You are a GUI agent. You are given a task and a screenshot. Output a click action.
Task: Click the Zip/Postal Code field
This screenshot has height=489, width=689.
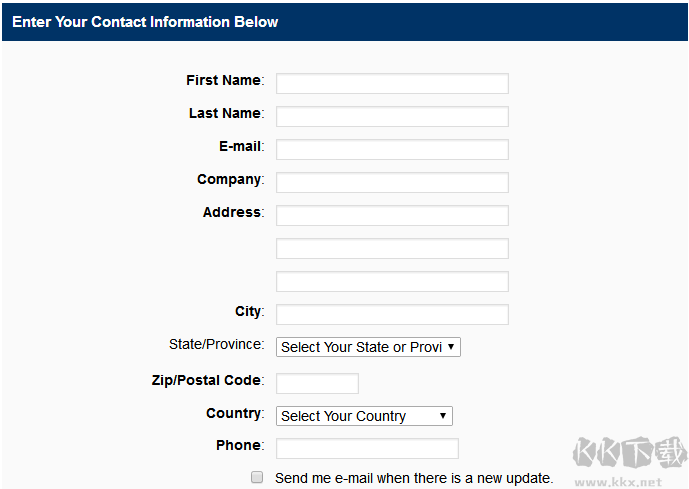coord(317,383)
